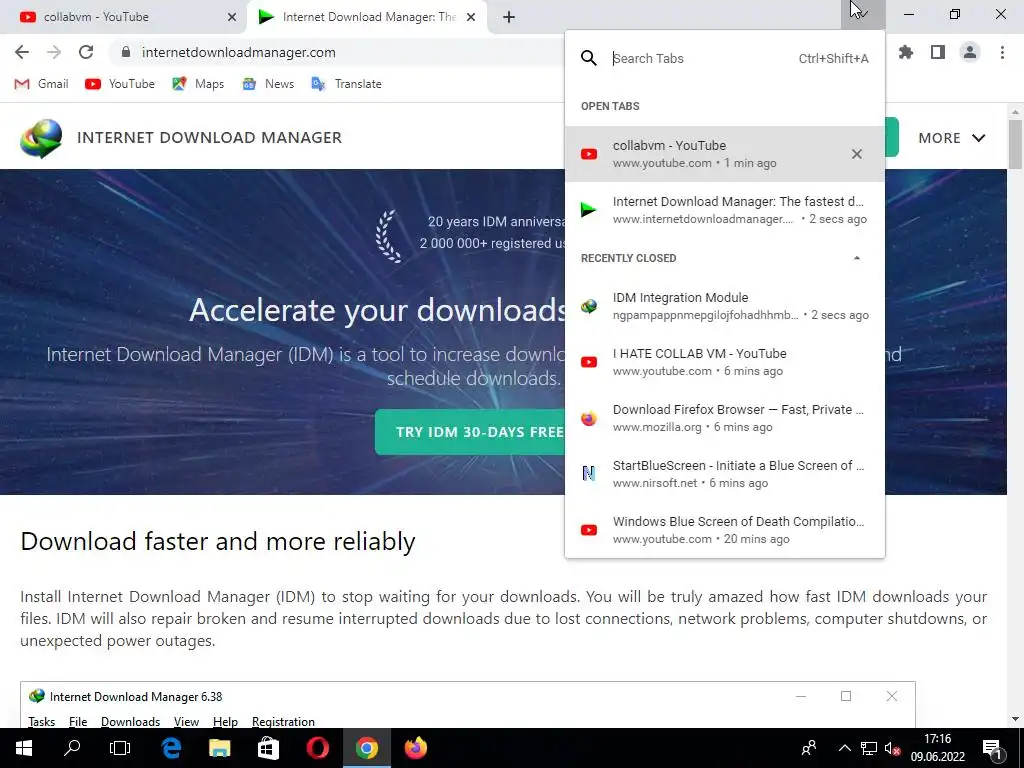
Task: Reload the page with the refresh icon
Action: pos(86,52)
